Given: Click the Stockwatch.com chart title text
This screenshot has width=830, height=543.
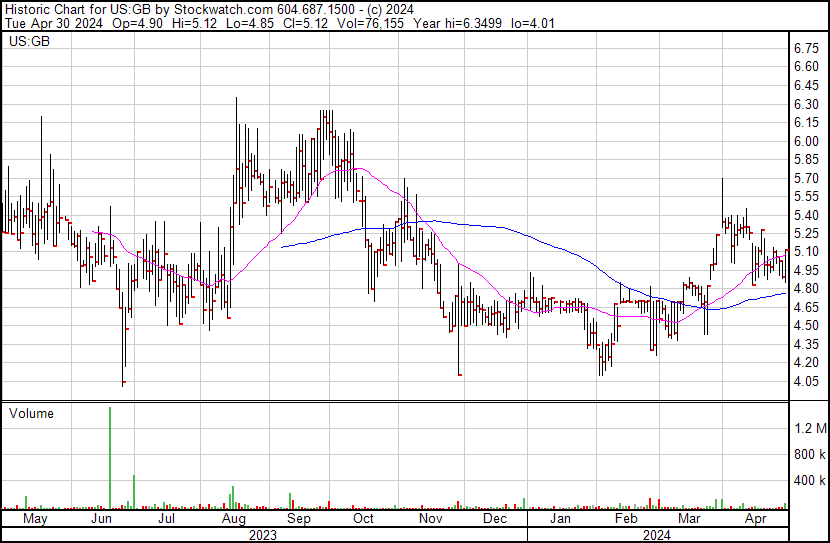Looking at the screenshot, I should pyautogui.click(x=224, y=10).
